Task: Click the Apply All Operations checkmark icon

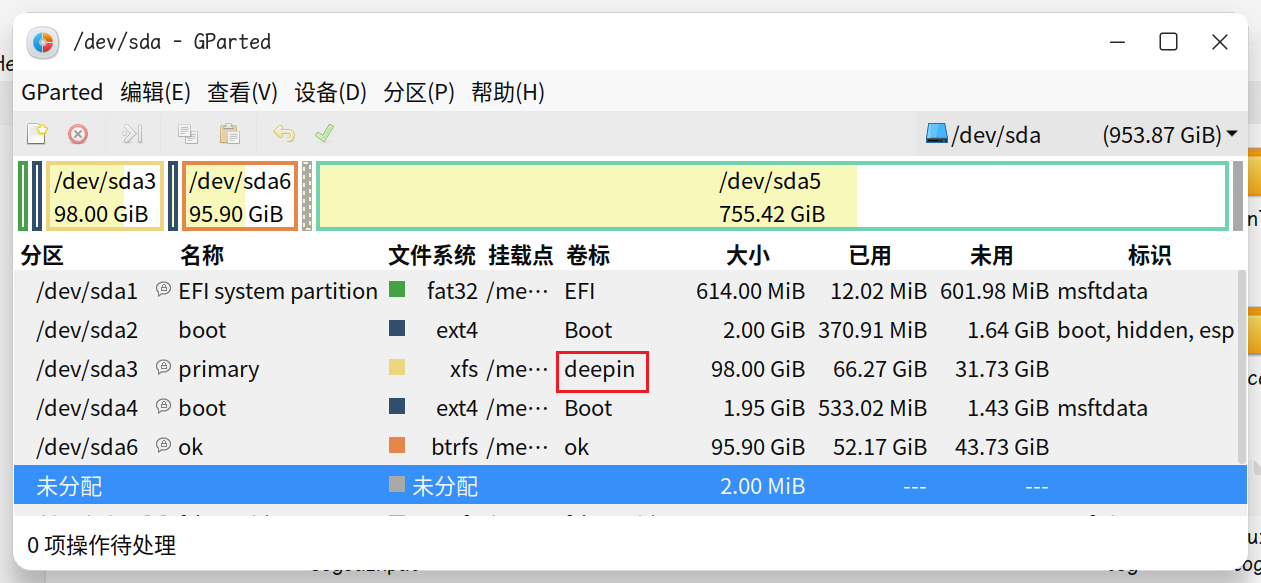Action: [x=324, y=133]
